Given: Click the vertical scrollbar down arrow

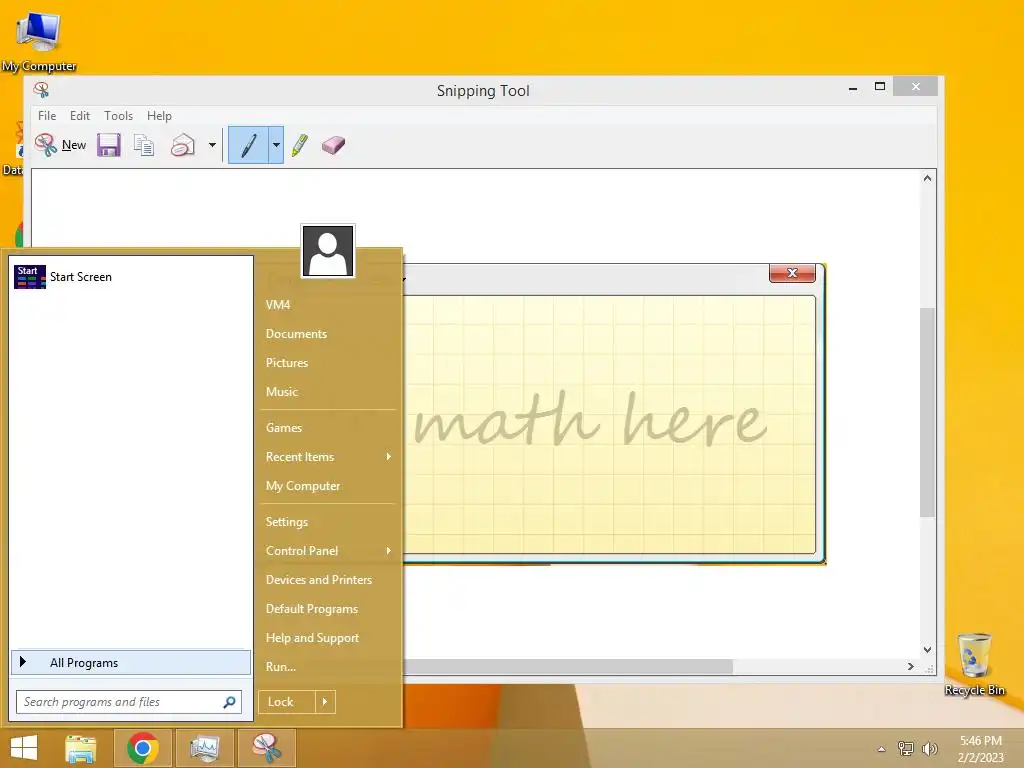Looking at the screenshot, I should [927, 650].
